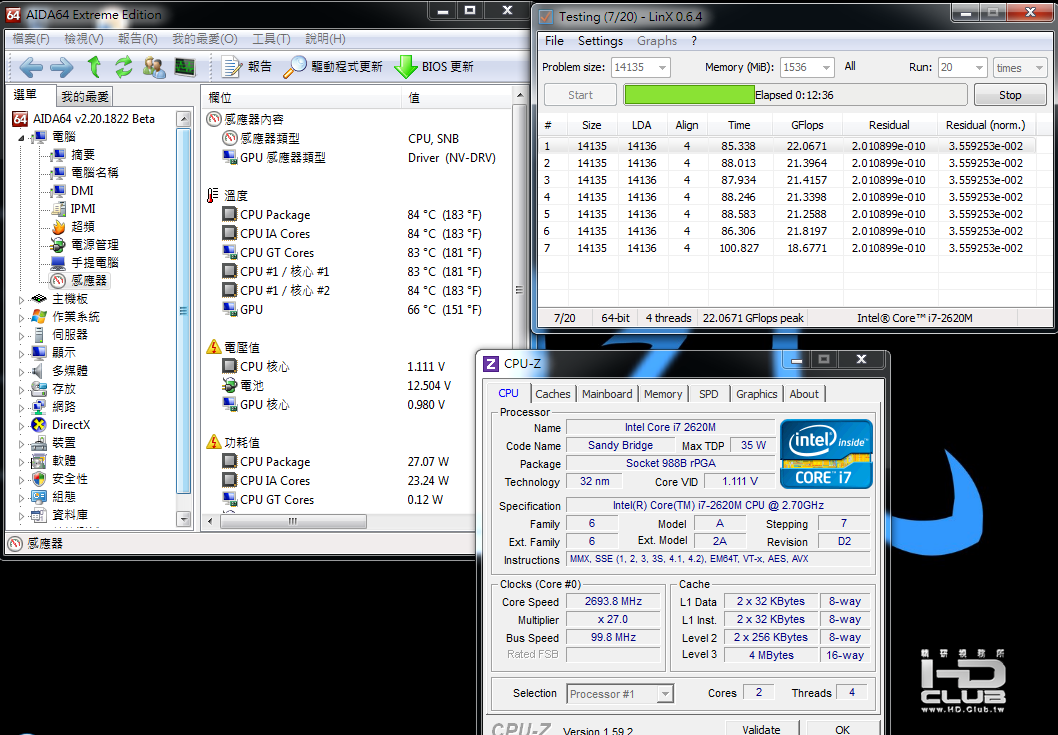Image resolution: width=1058 pixels, height=735 pixels.
Task: Switch to the Graphics tab in CPU-Z
Action: [756, 394]
